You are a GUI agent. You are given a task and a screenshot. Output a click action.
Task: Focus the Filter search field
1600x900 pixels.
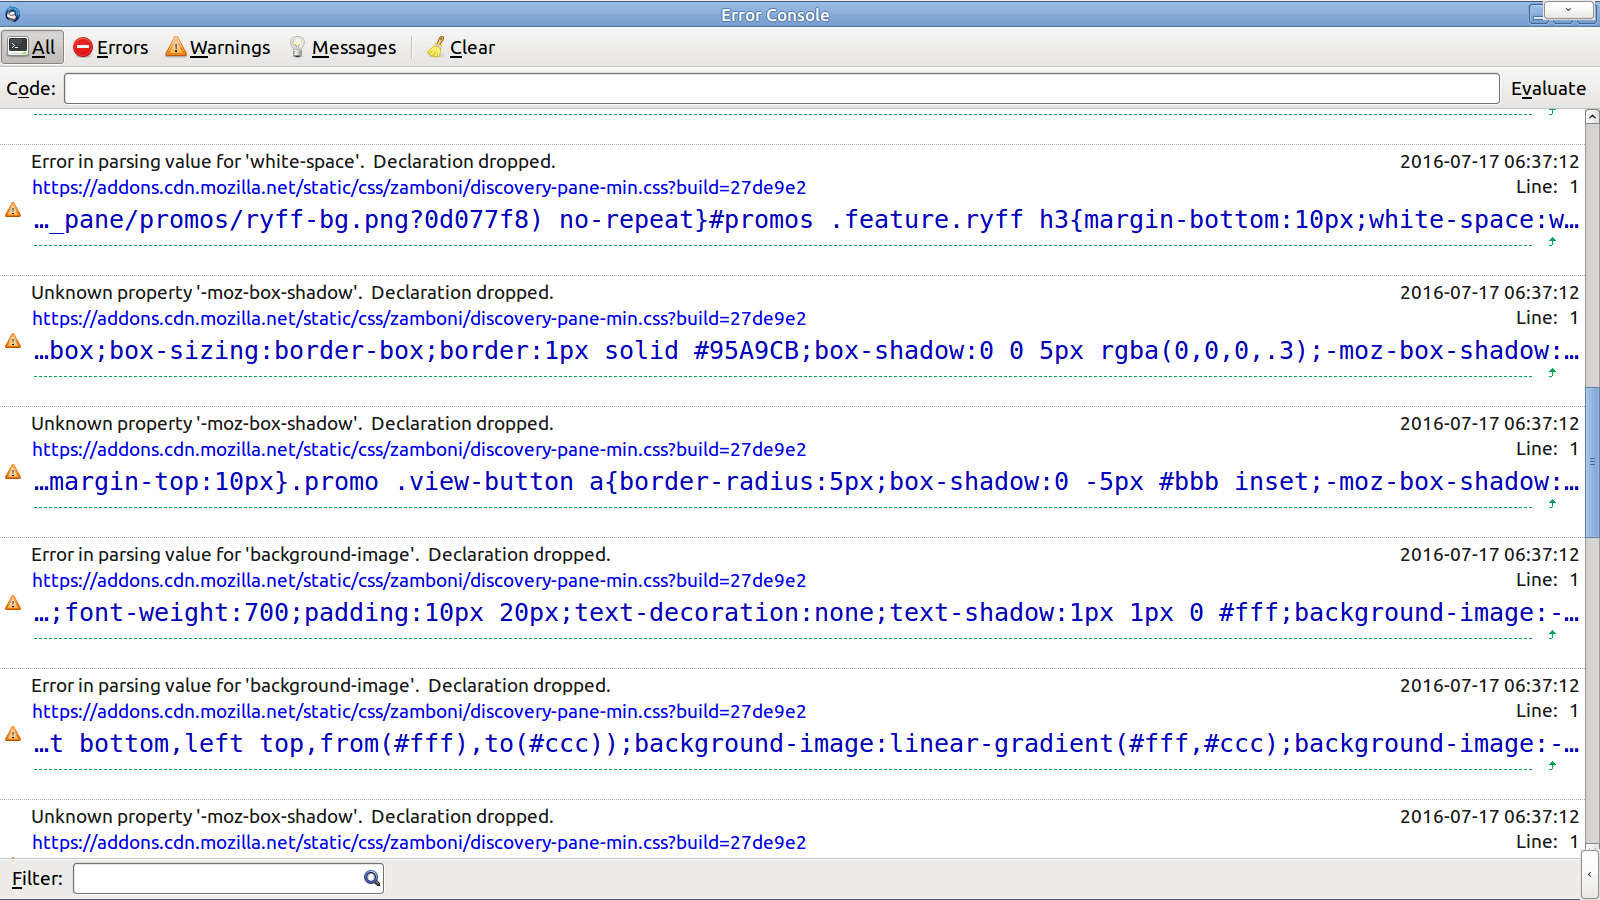(x=228, y=878)
